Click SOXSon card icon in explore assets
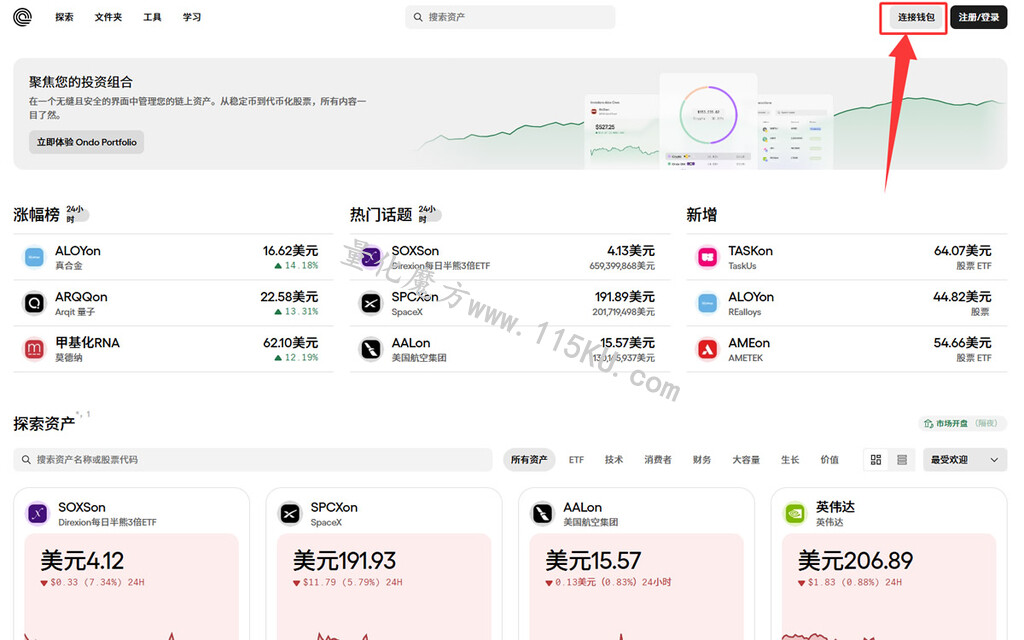The height and width of the screenshot is (640, 1024). [38, 514]
